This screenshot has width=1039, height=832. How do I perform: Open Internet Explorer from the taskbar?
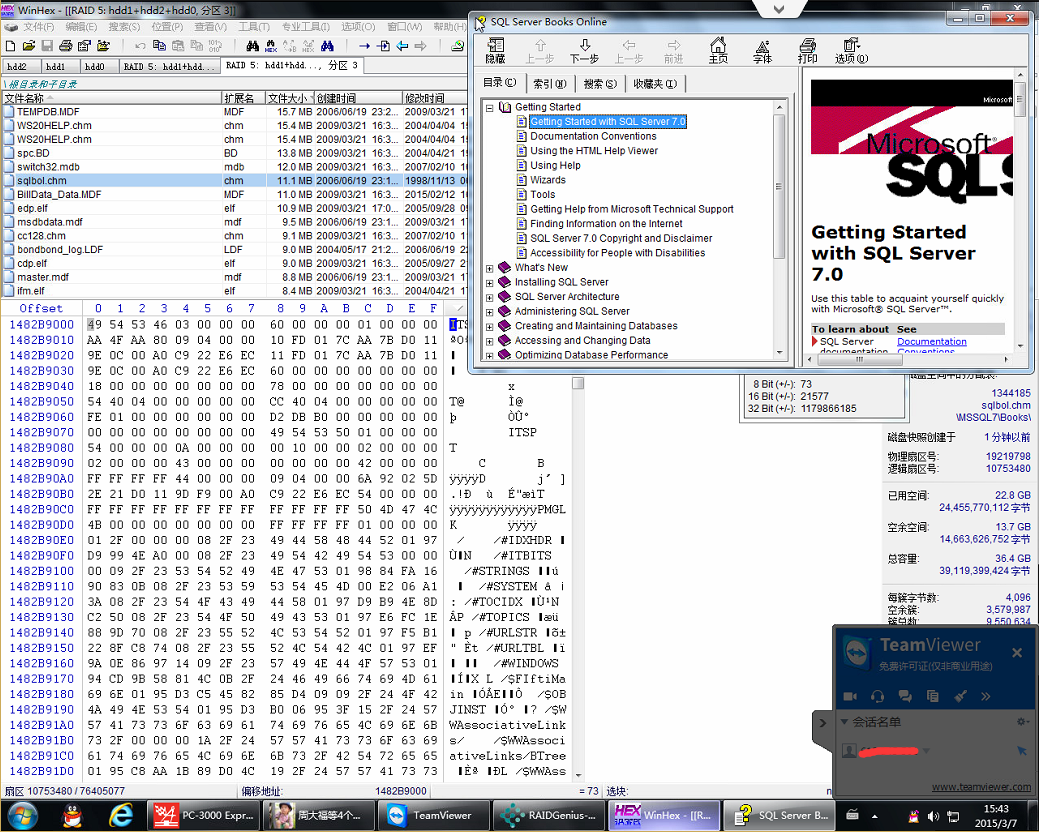(x=121, y=815)
